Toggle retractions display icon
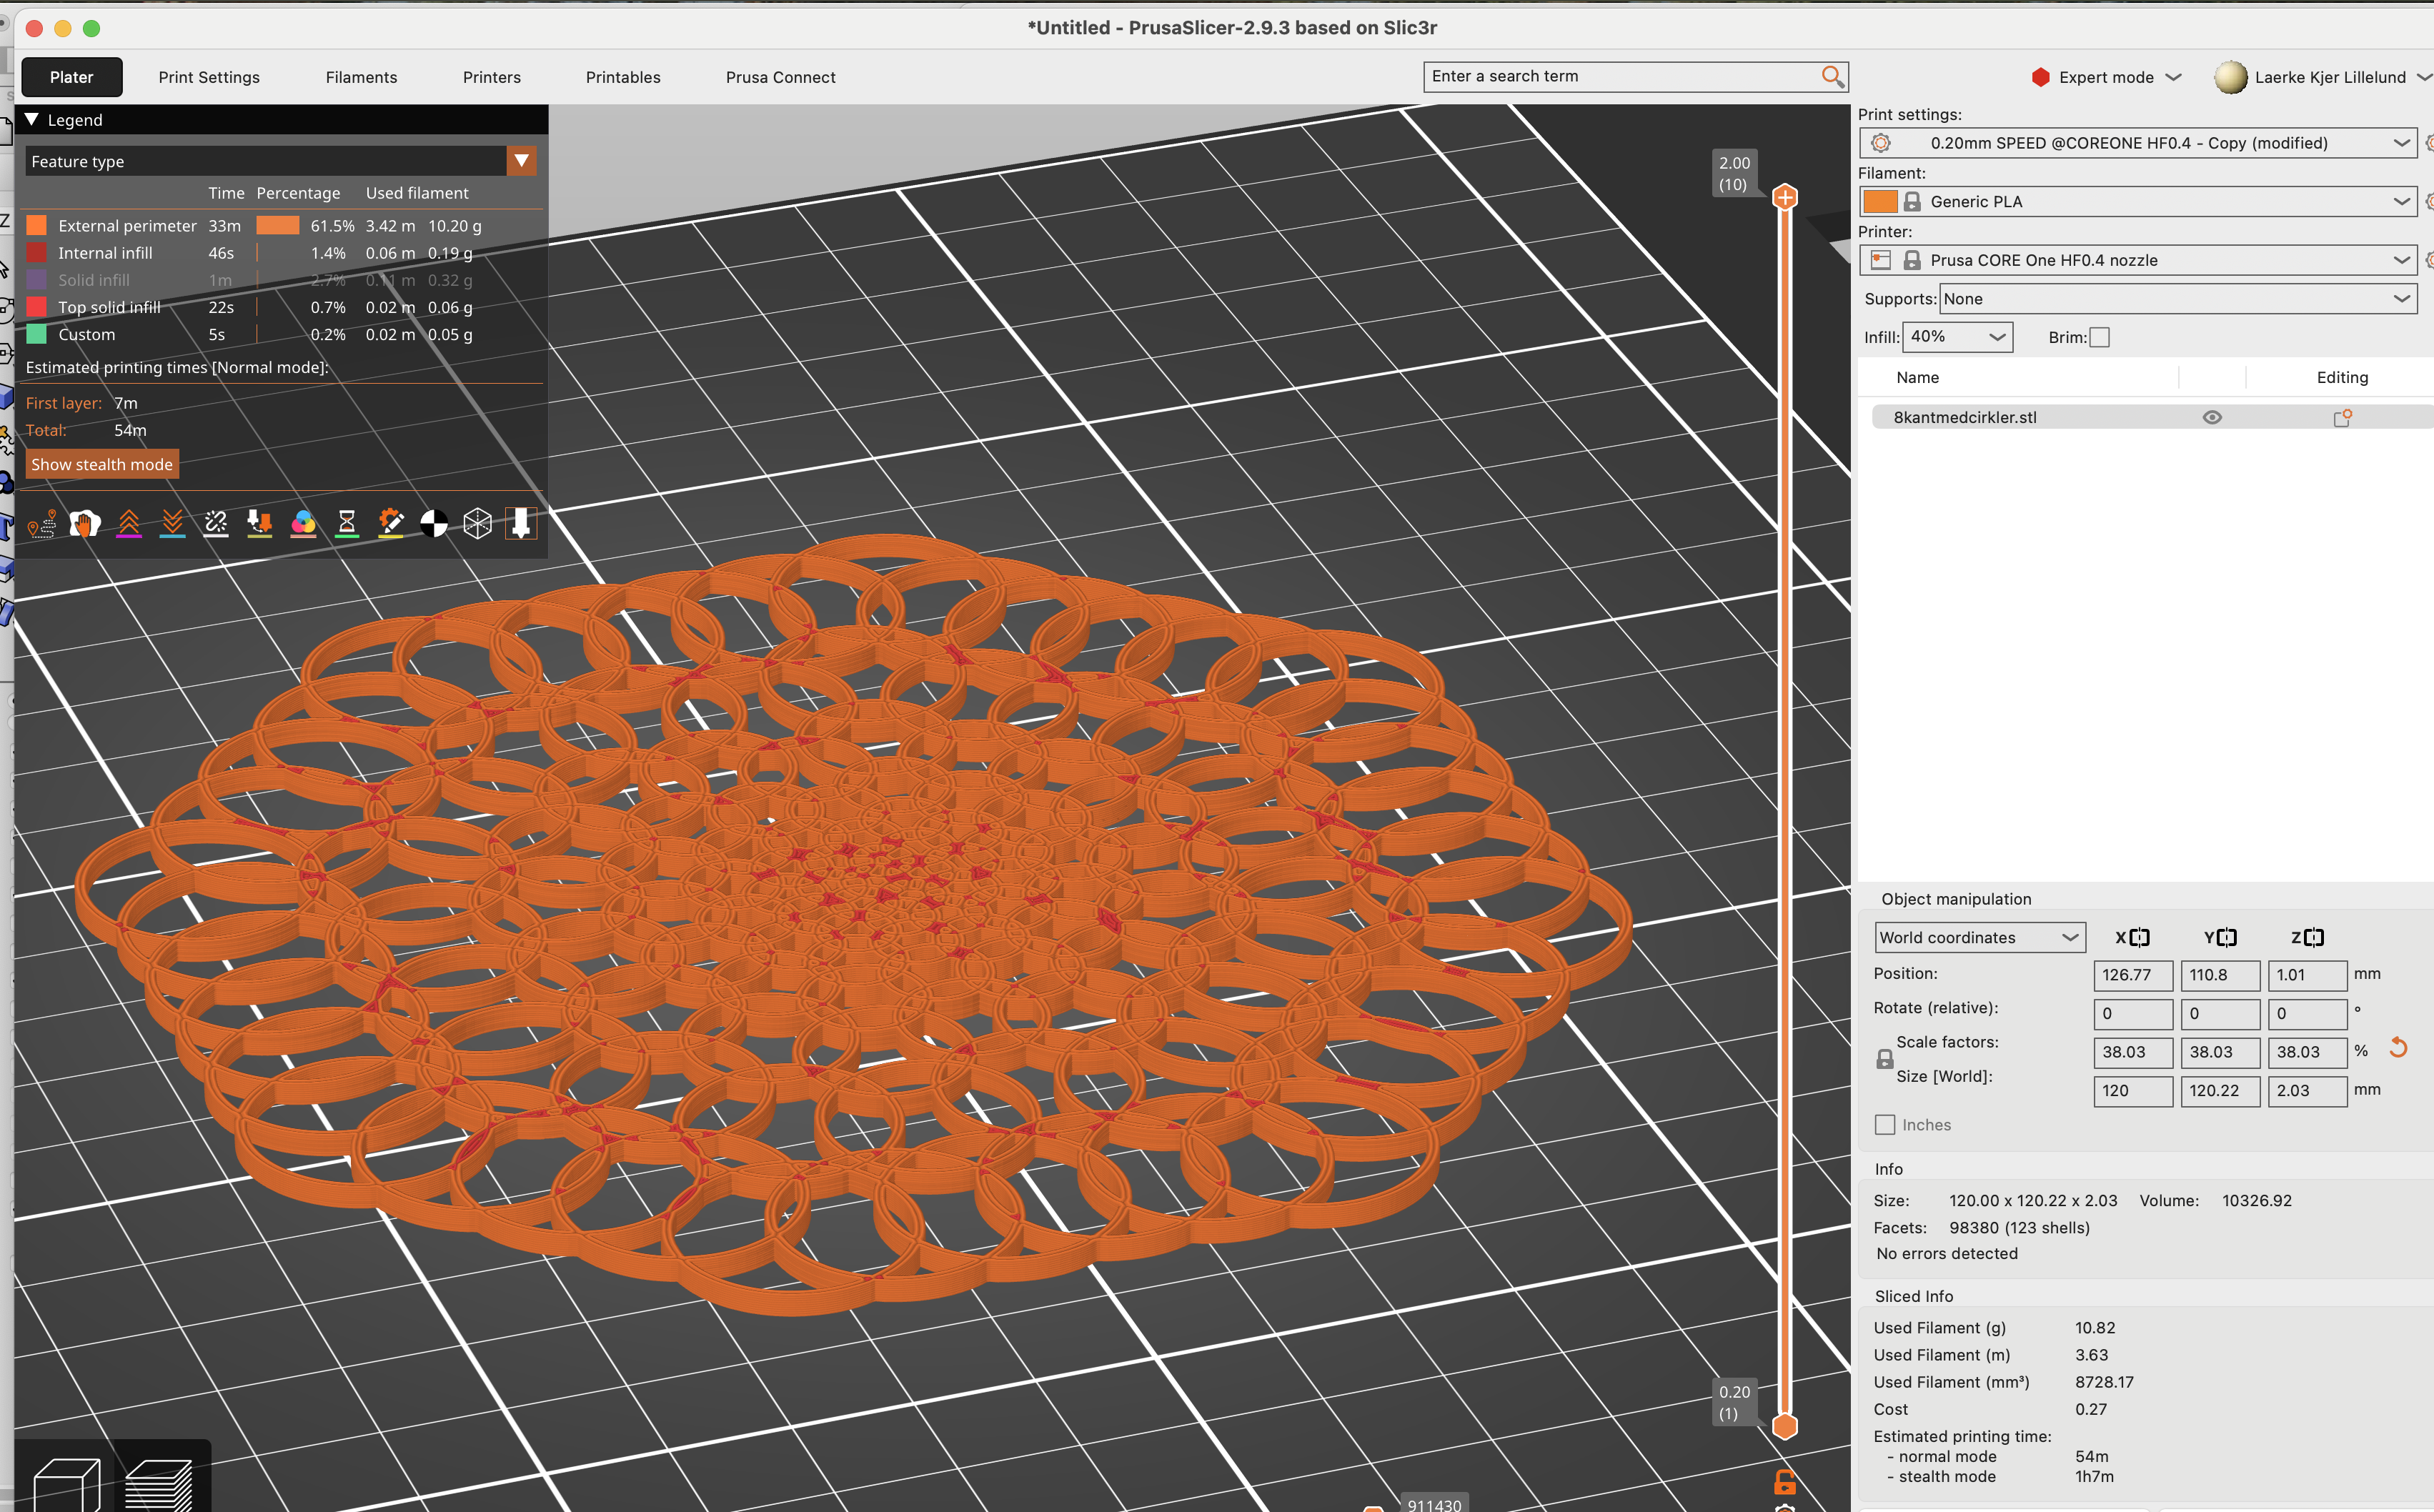 tap(129, 523)
